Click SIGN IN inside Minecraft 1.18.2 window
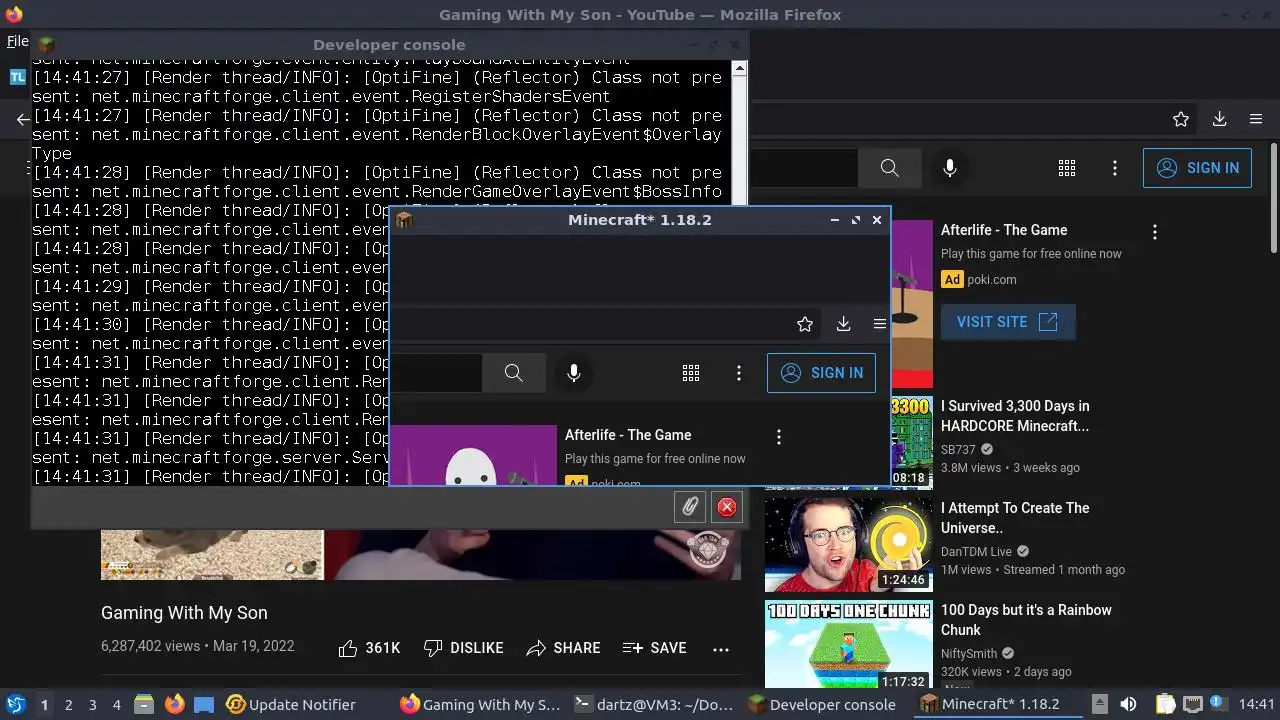The image size is (1280, 720). click(x=821, y=373)
